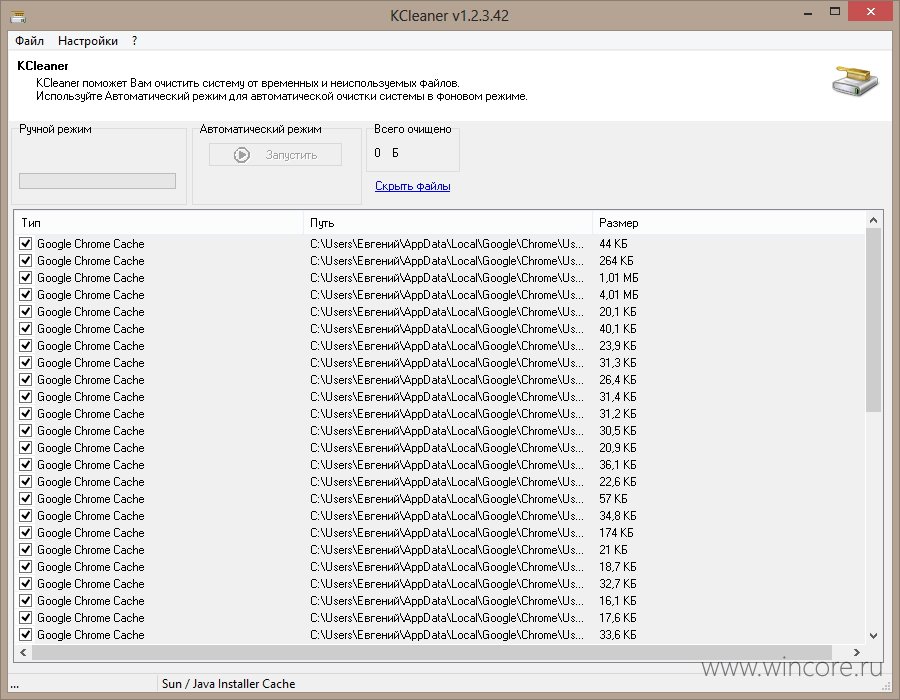900x700 pixels.
Task: Click the scroll down arrow of file list
Action: point(873,636)
